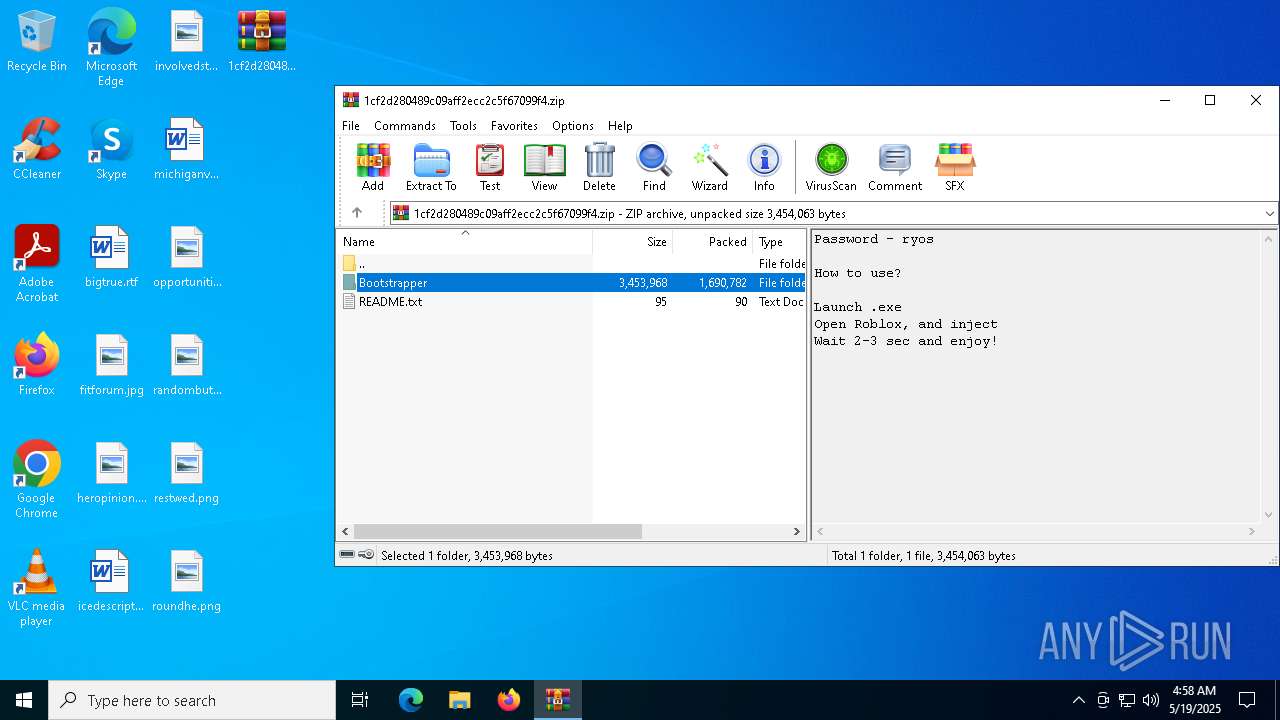The image size is (1280, 720).
Task: Open the Recycle Bin desktop icon
Action: pos(37,42)
